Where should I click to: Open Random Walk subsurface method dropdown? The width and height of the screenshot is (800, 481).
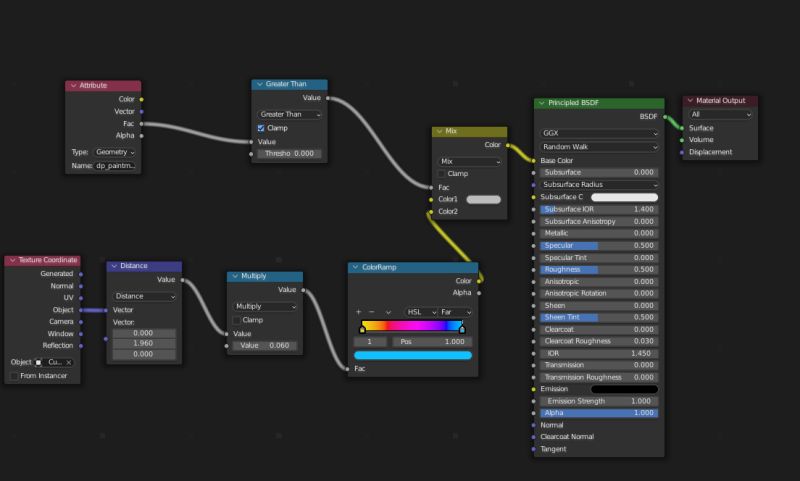pos(599,147)
